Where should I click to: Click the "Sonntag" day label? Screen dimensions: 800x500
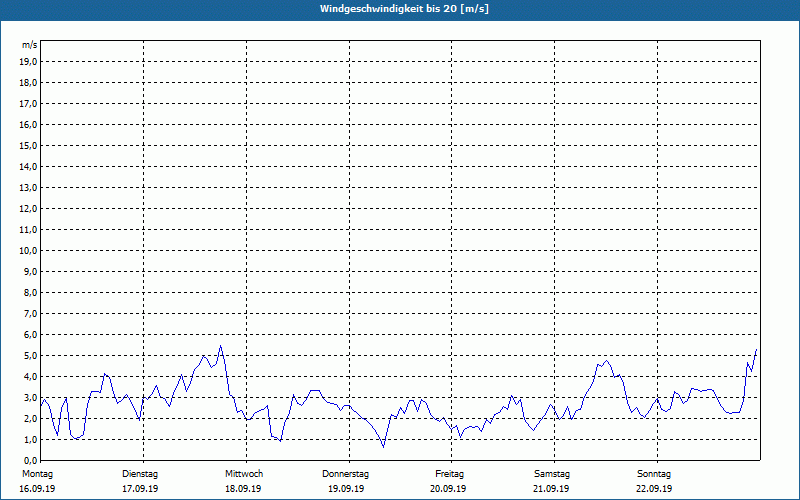654,474
